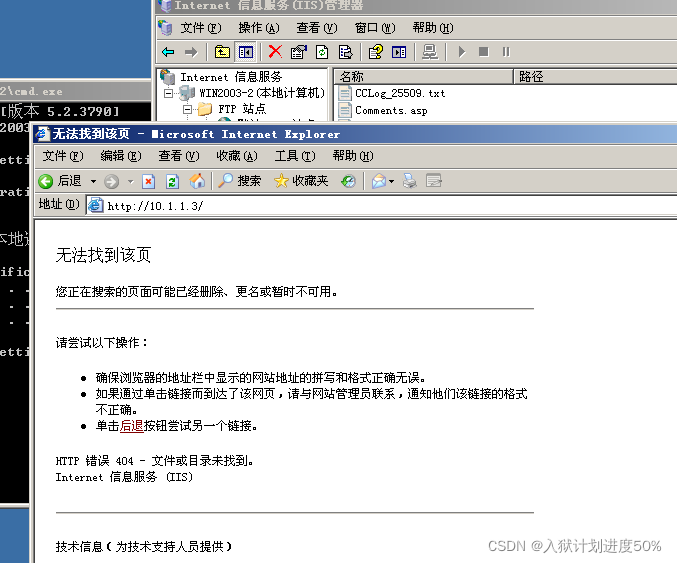Open the IE 文件(F) menu
This screenshot has width=677, height=563.
(x=63, y=156)
